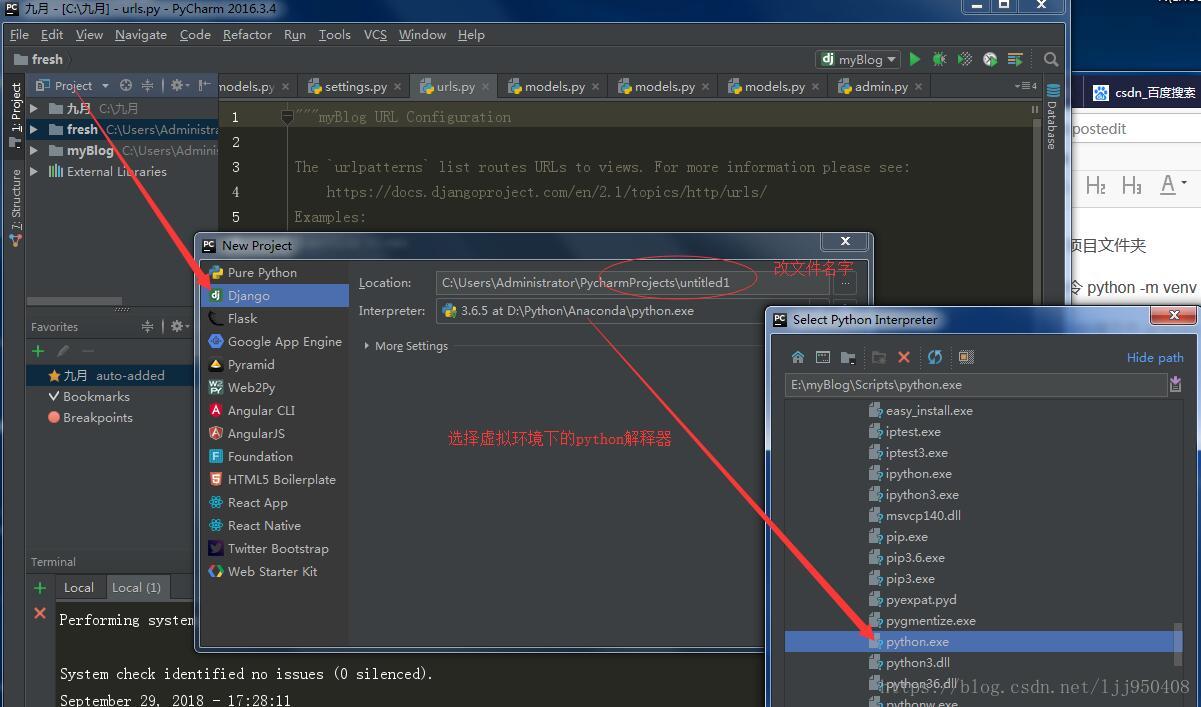Open the myBlog run configuration dropdown
This screenshot has width=1201, height=707.
click(x=859, y=59)
